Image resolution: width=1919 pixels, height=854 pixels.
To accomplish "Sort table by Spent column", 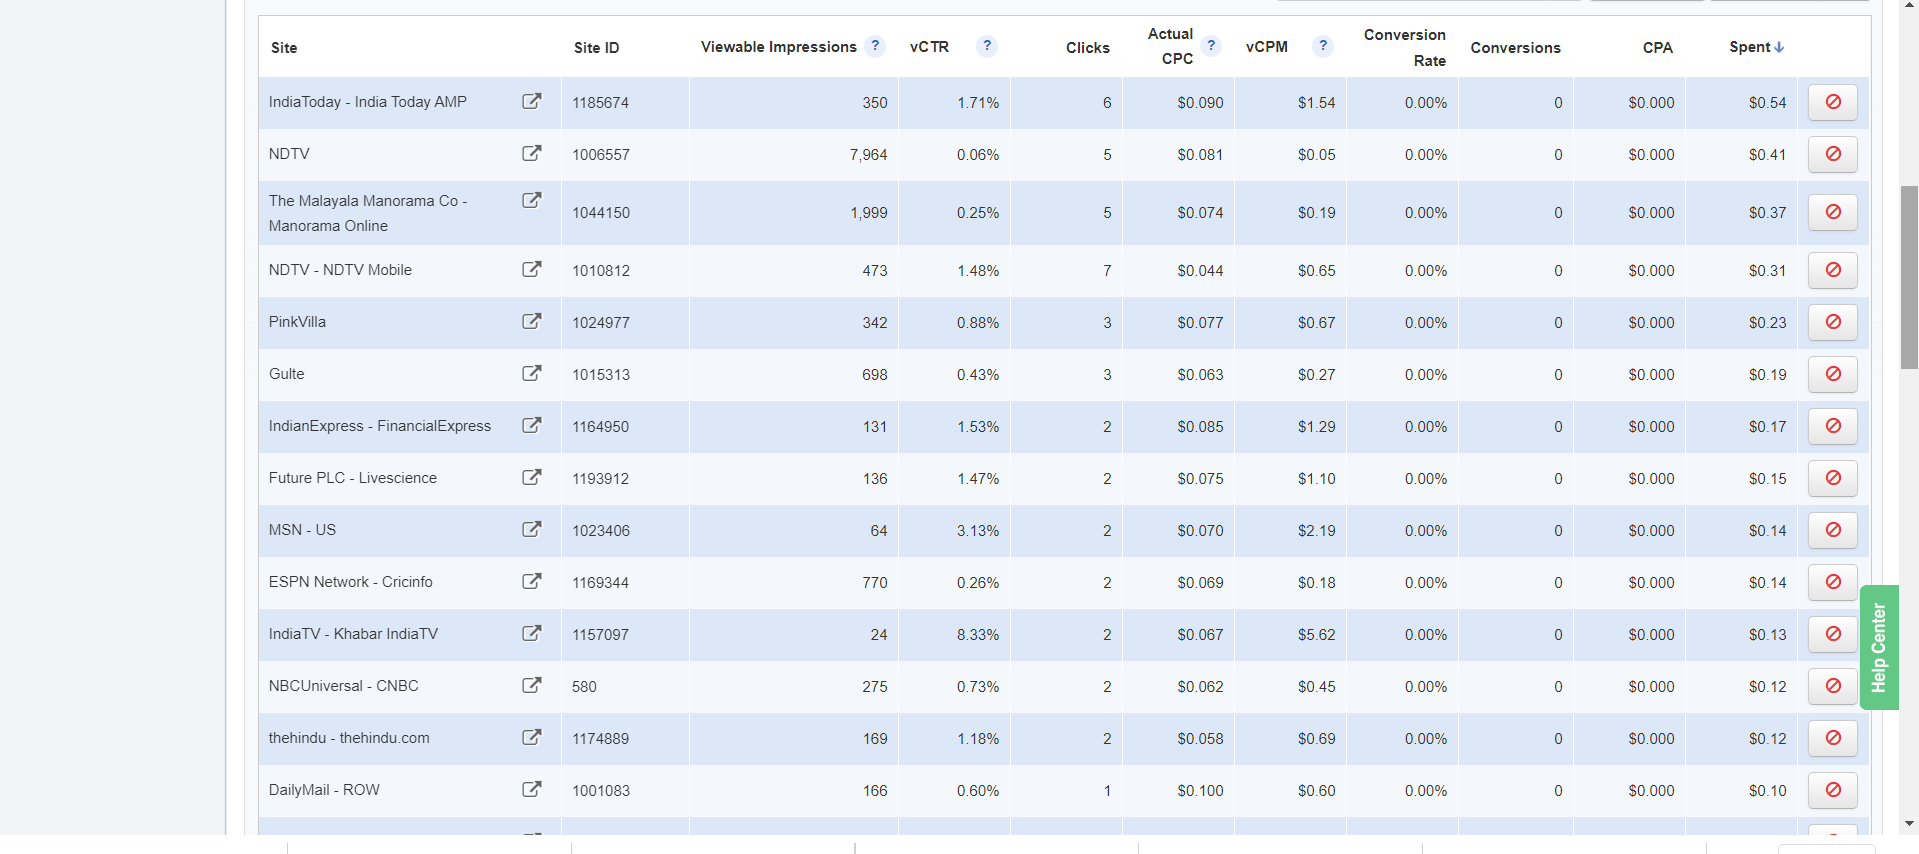I will pyautogui.click(x=1756, y=47).
